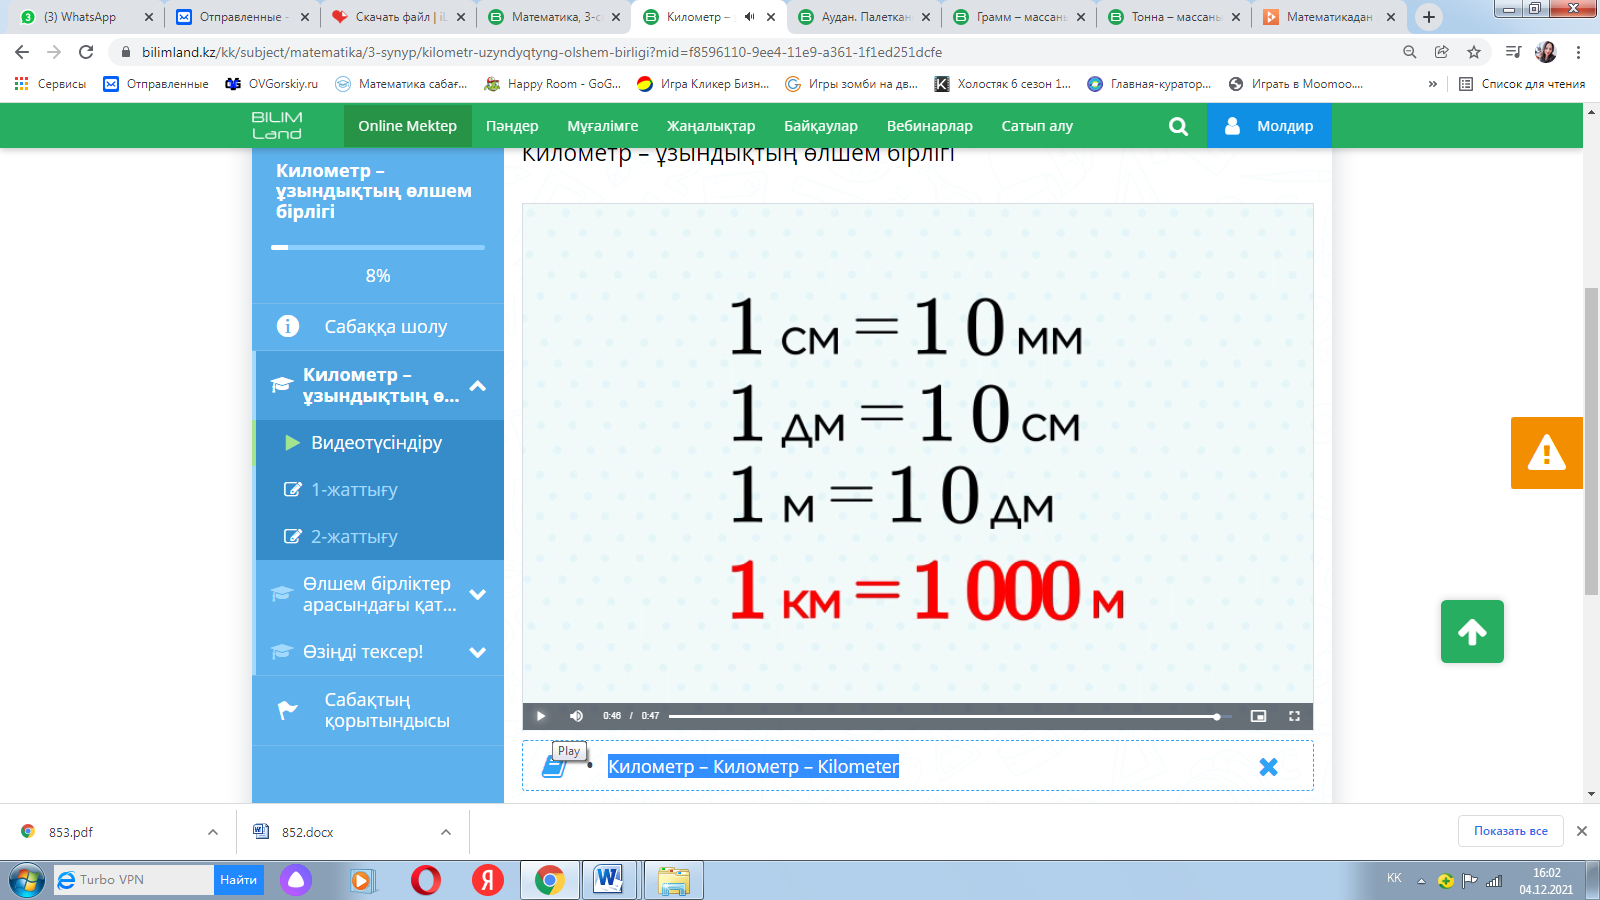Collapse the Километр – ұзындықтың section
This screenshot has height=900, width=1600.
(478, 386)
